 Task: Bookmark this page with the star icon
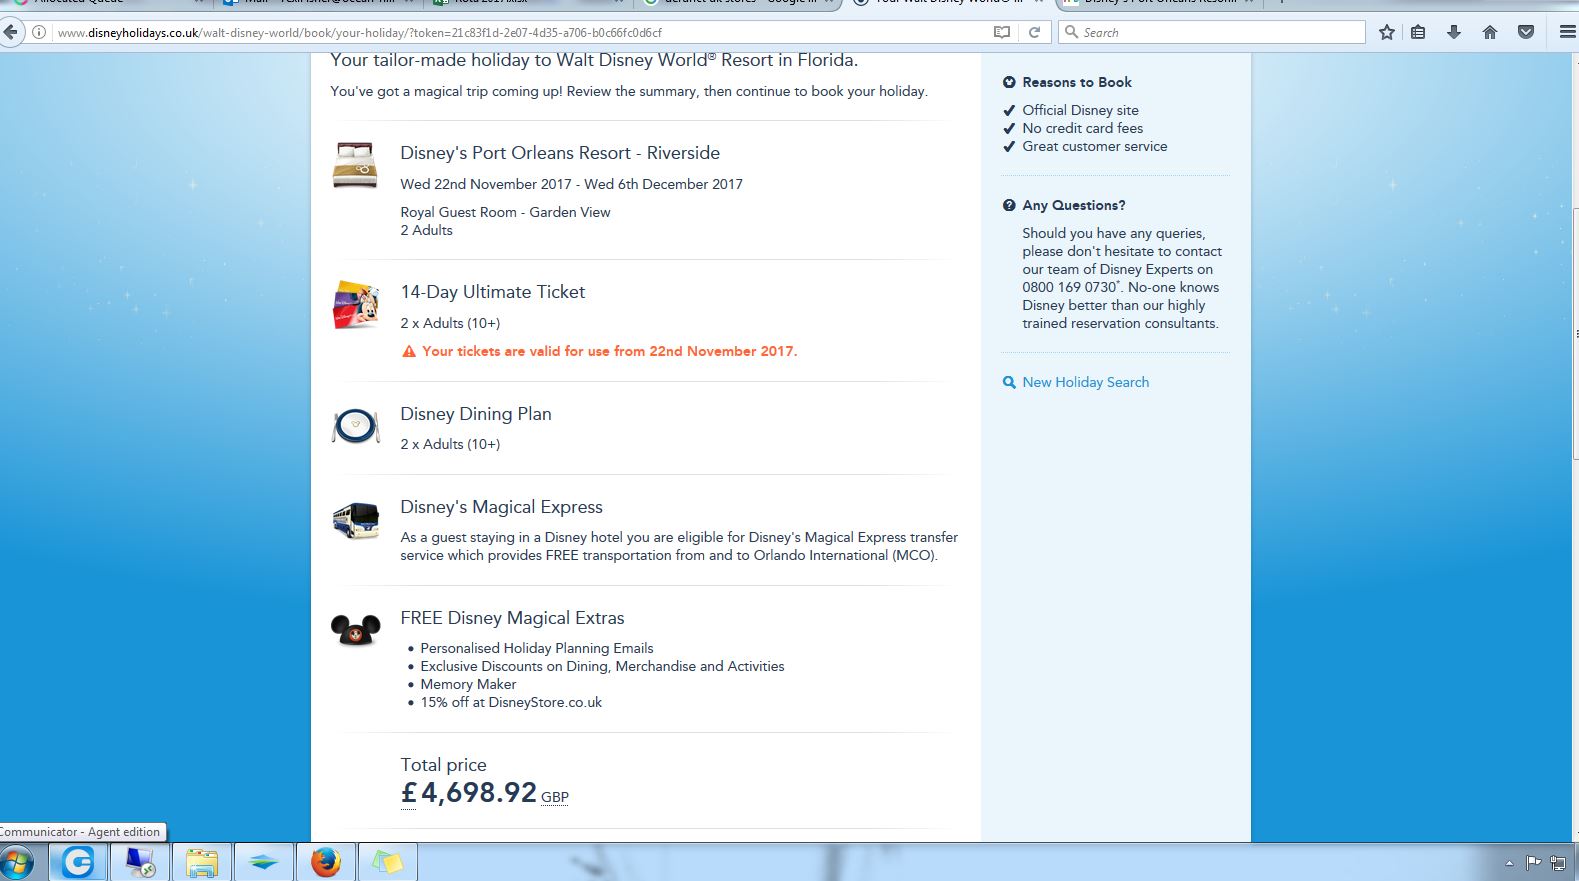pos(1386,32)
